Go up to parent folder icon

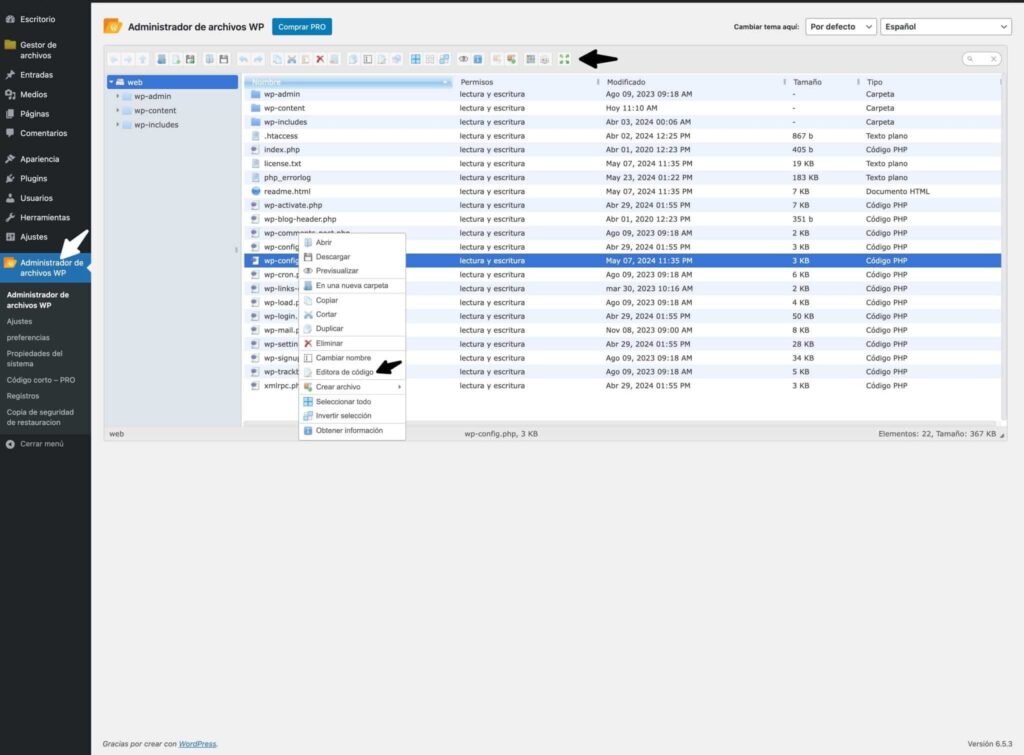tap(142, 59)
